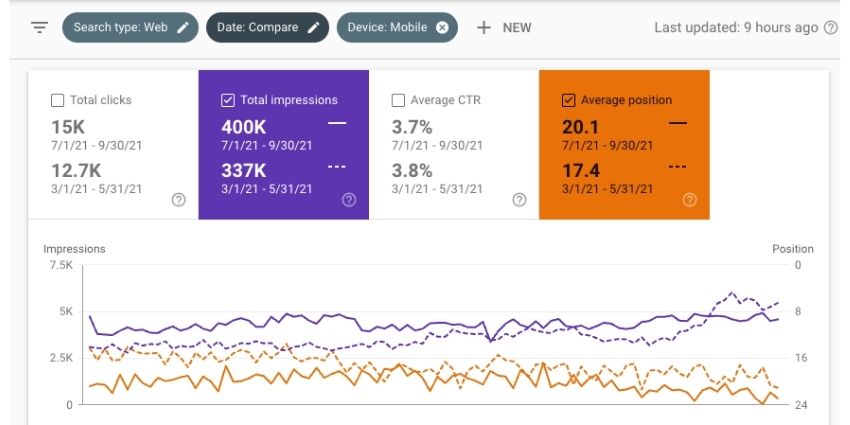Click 7/1/21 - 9/30/21 date in Total clicks card
This screenshot has width=850, height=425.
pyautogui.click(x=96, y=146)
